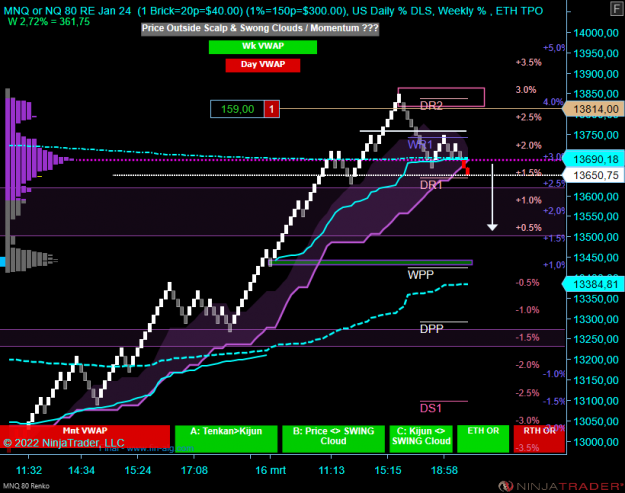Click the 15:15 time axis label
Image resolution: width=625 pixels, height=493 pixels.
[x=388, y=470]
